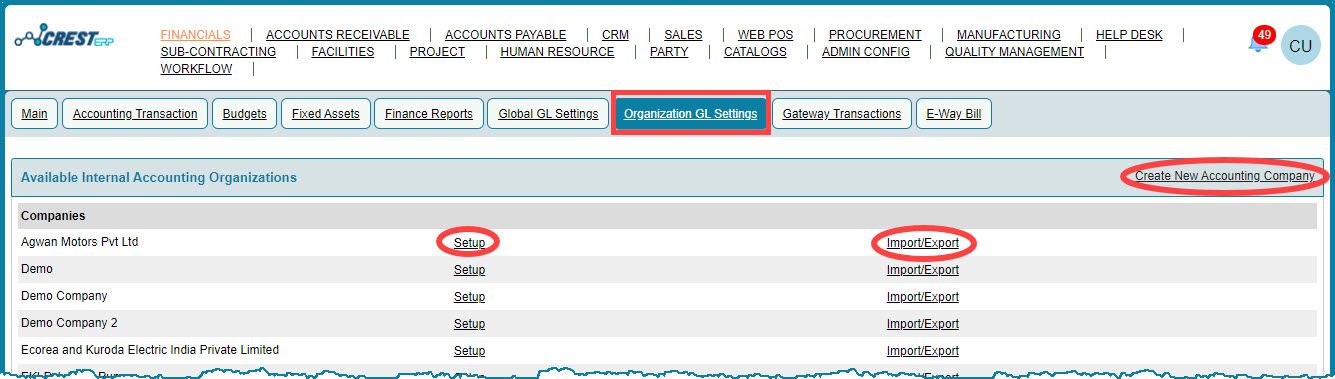
Task: Switch to the Fixed Assets tab
Action: [325, 114]
